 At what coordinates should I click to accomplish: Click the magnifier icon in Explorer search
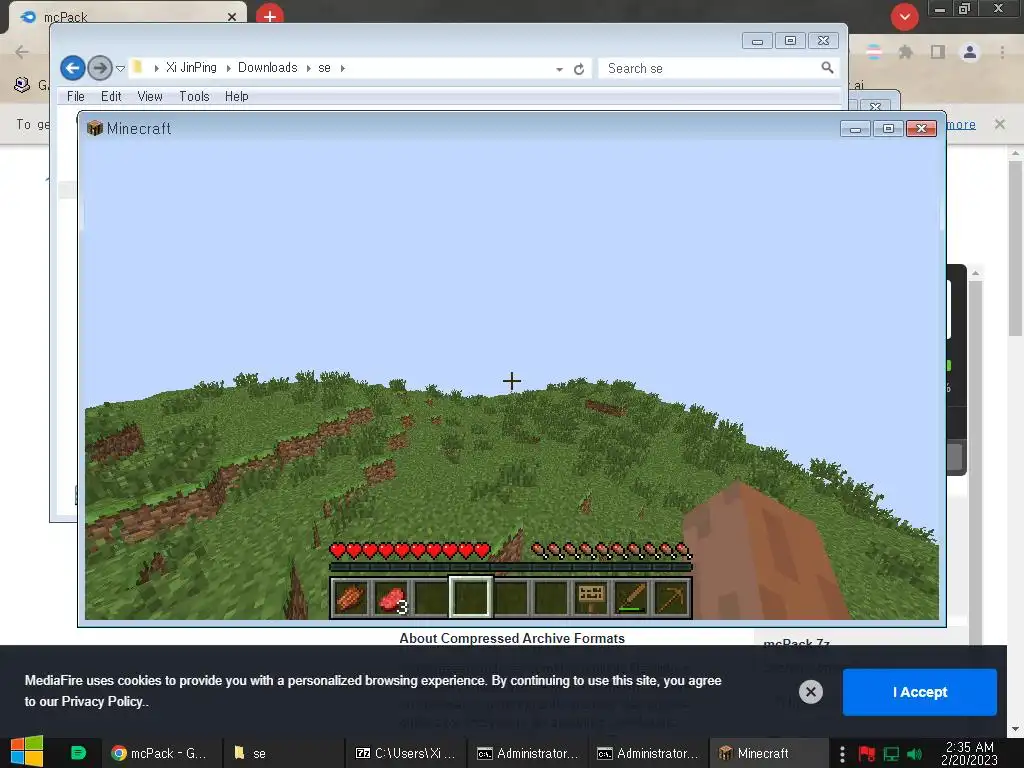pyautogui.click(x=827, y=67)
